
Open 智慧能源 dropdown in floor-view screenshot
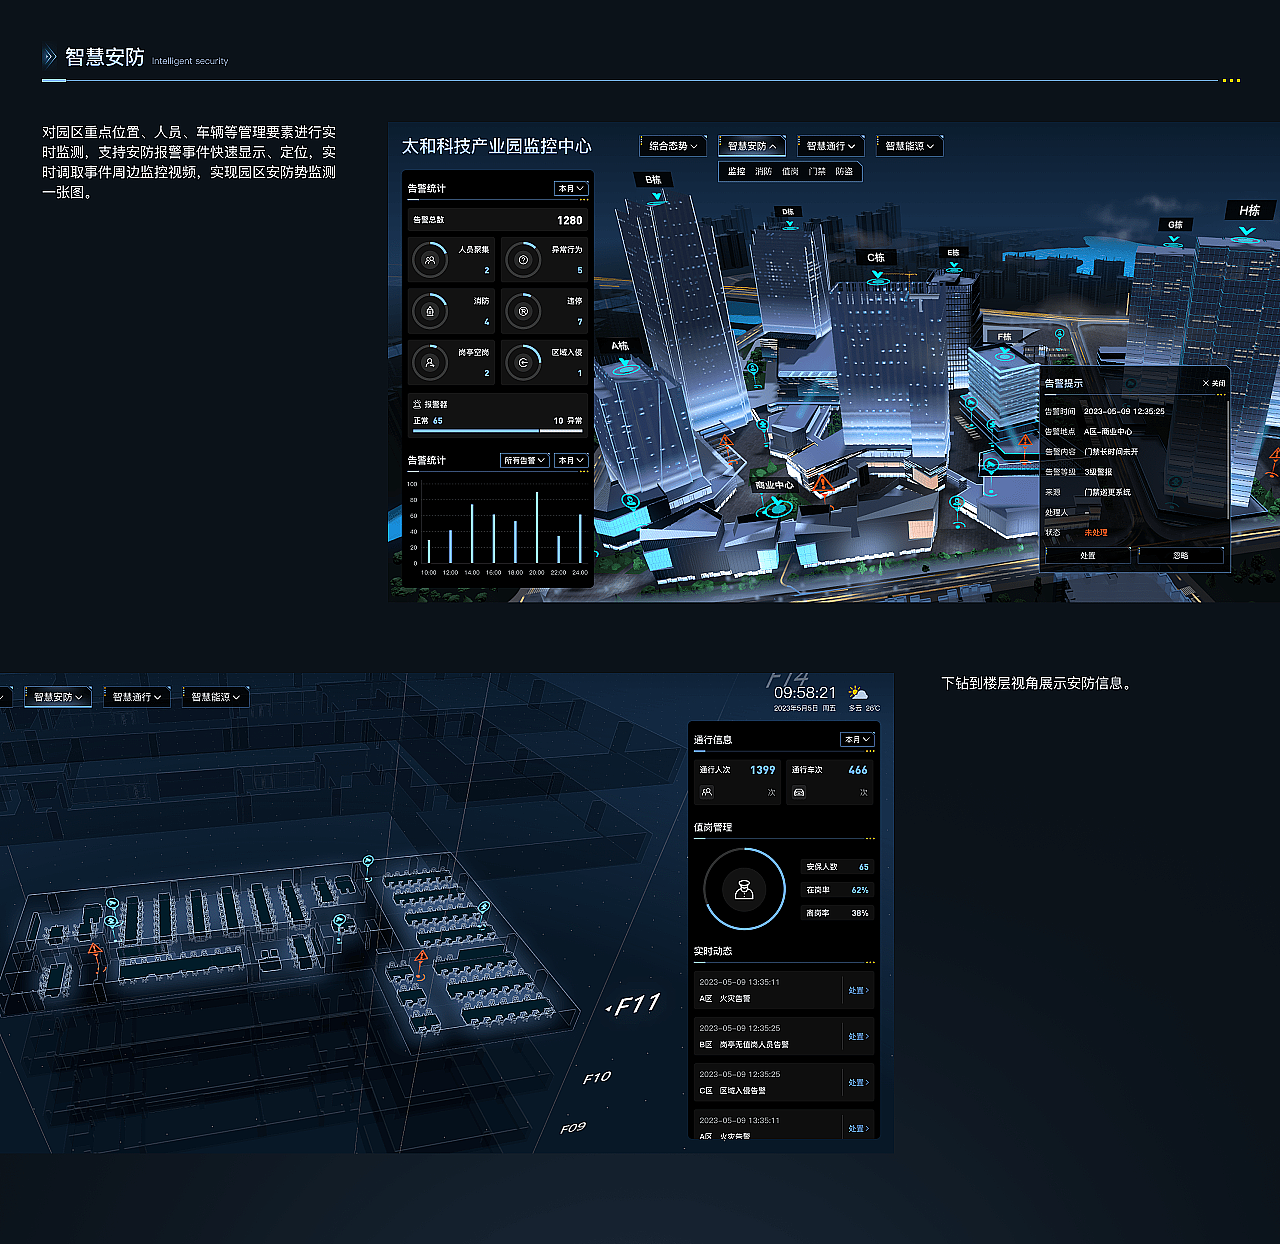pyautogui.click(x=216, y=697)
